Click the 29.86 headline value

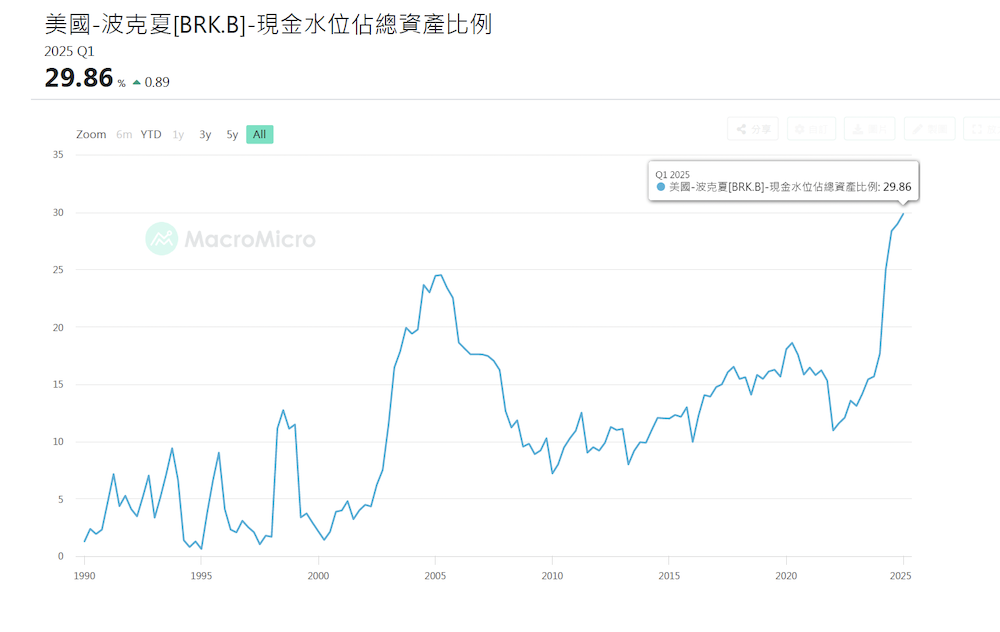click(x=78, y=78)
